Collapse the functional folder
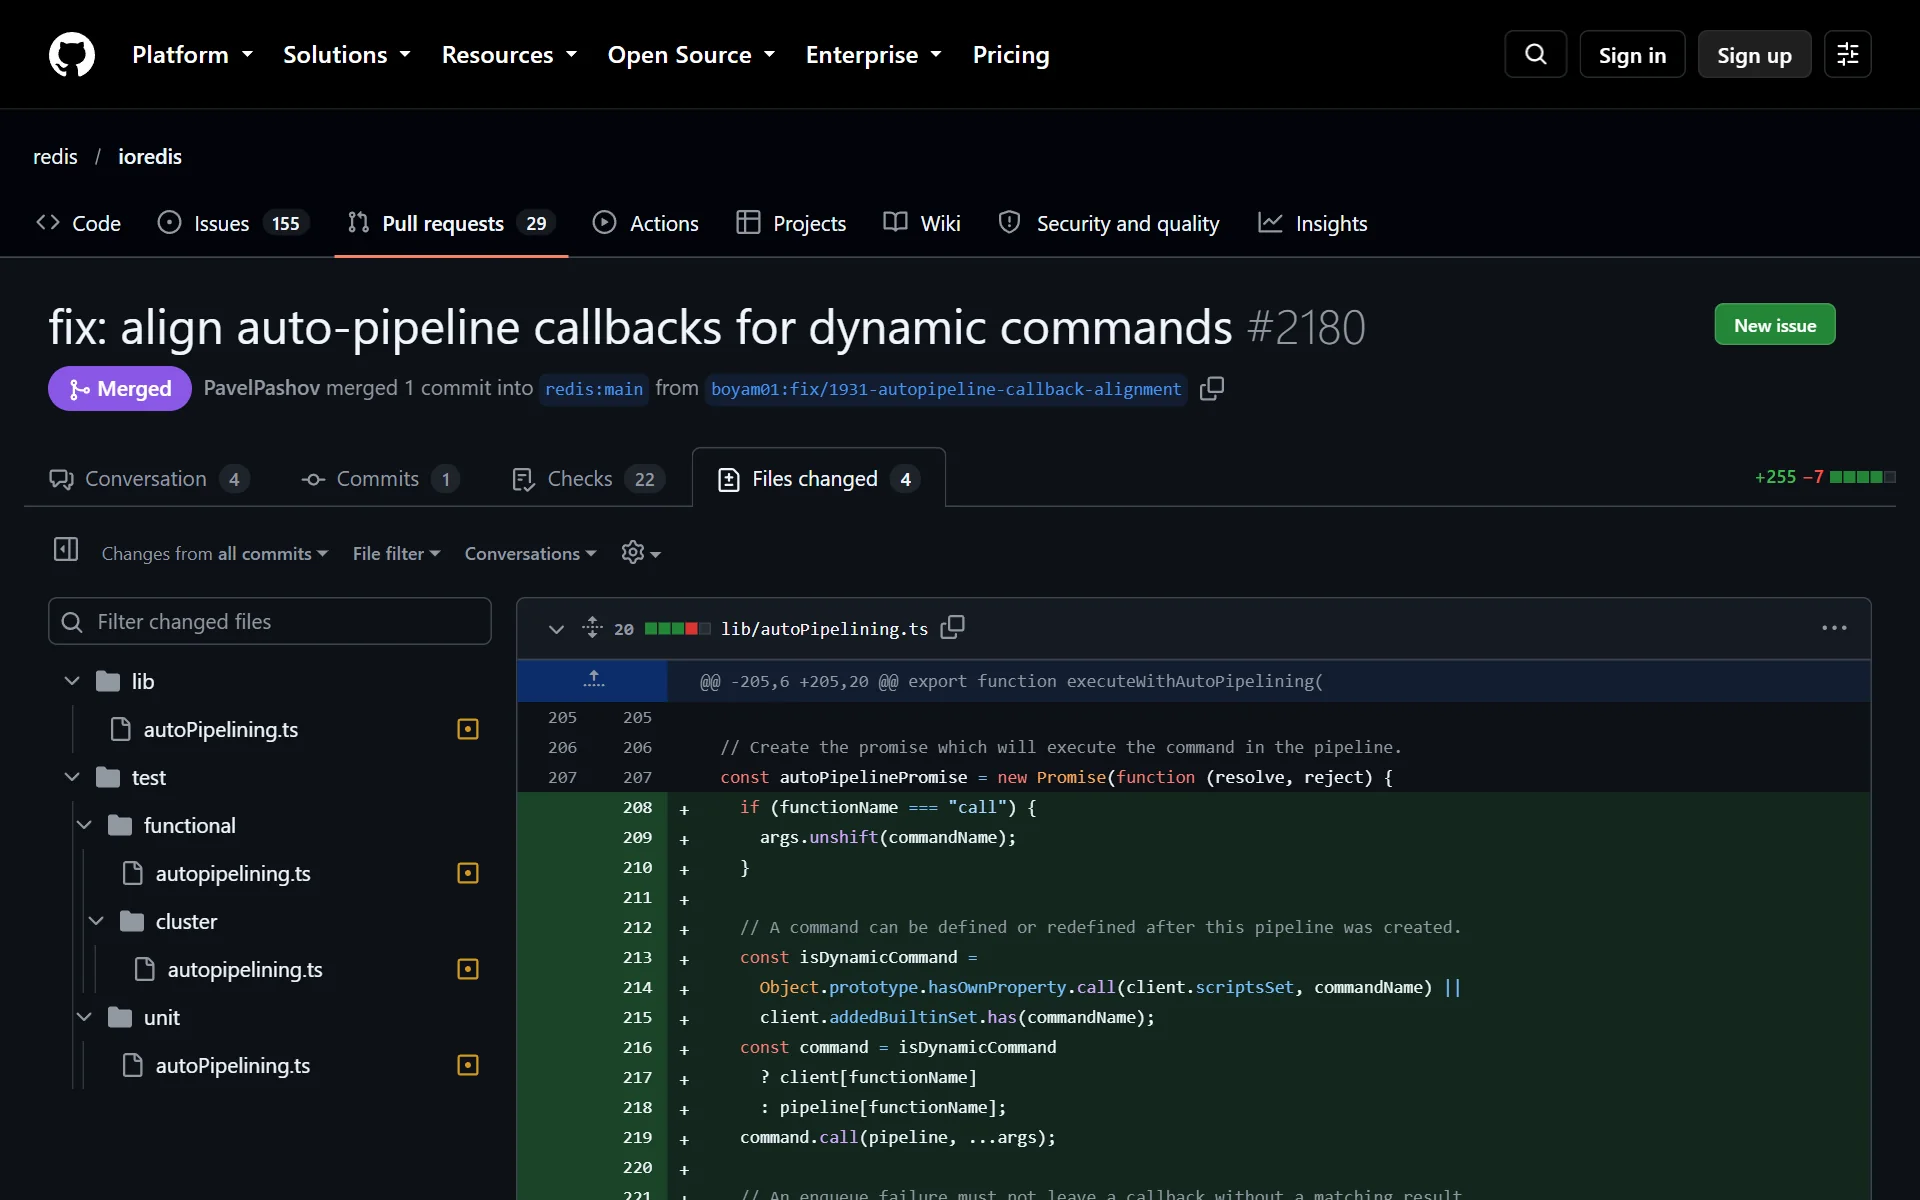Viewport: 1920px width, 1200px height. click(x=84, y=825)
